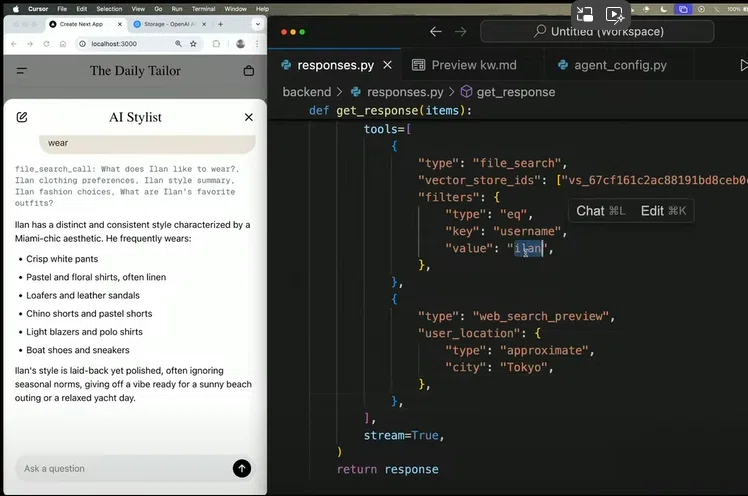Click the sticky 'def get_response(items):' header line
Screen dimensions: 748x496
pos(390,111)
